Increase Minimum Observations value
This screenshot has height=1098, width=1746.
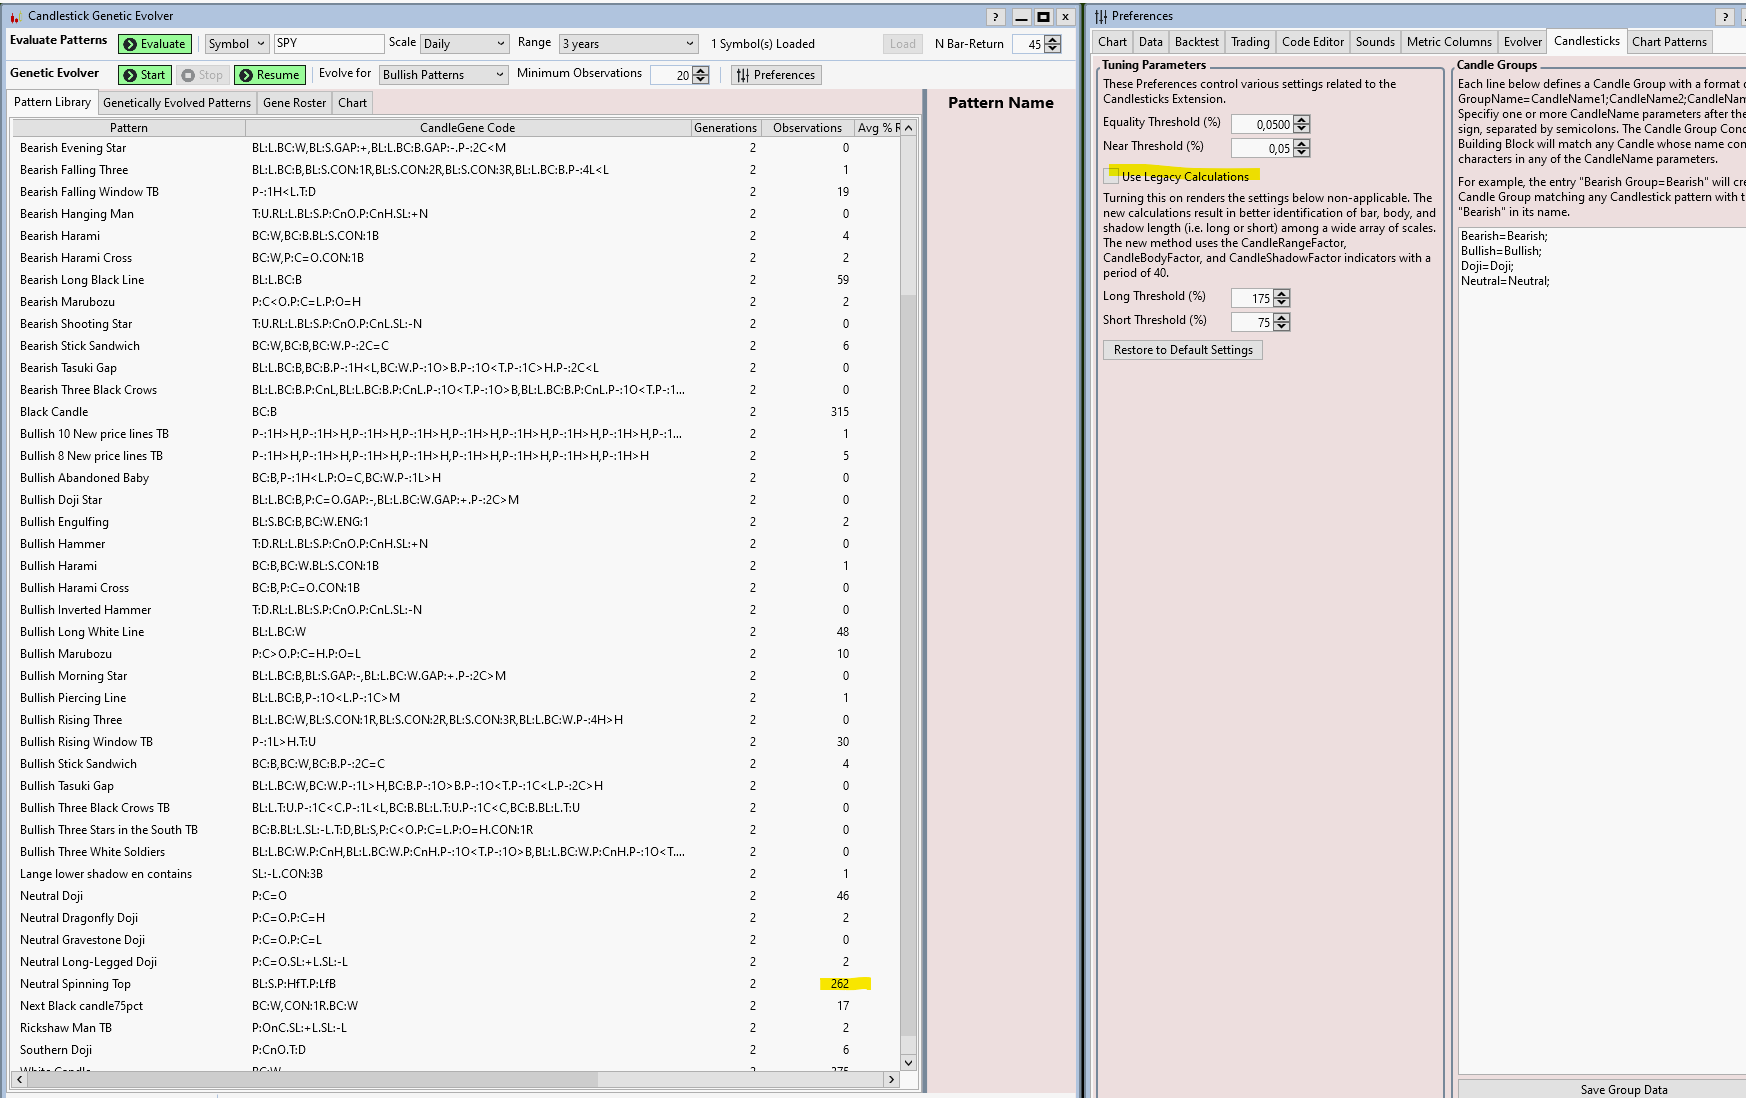701,71
